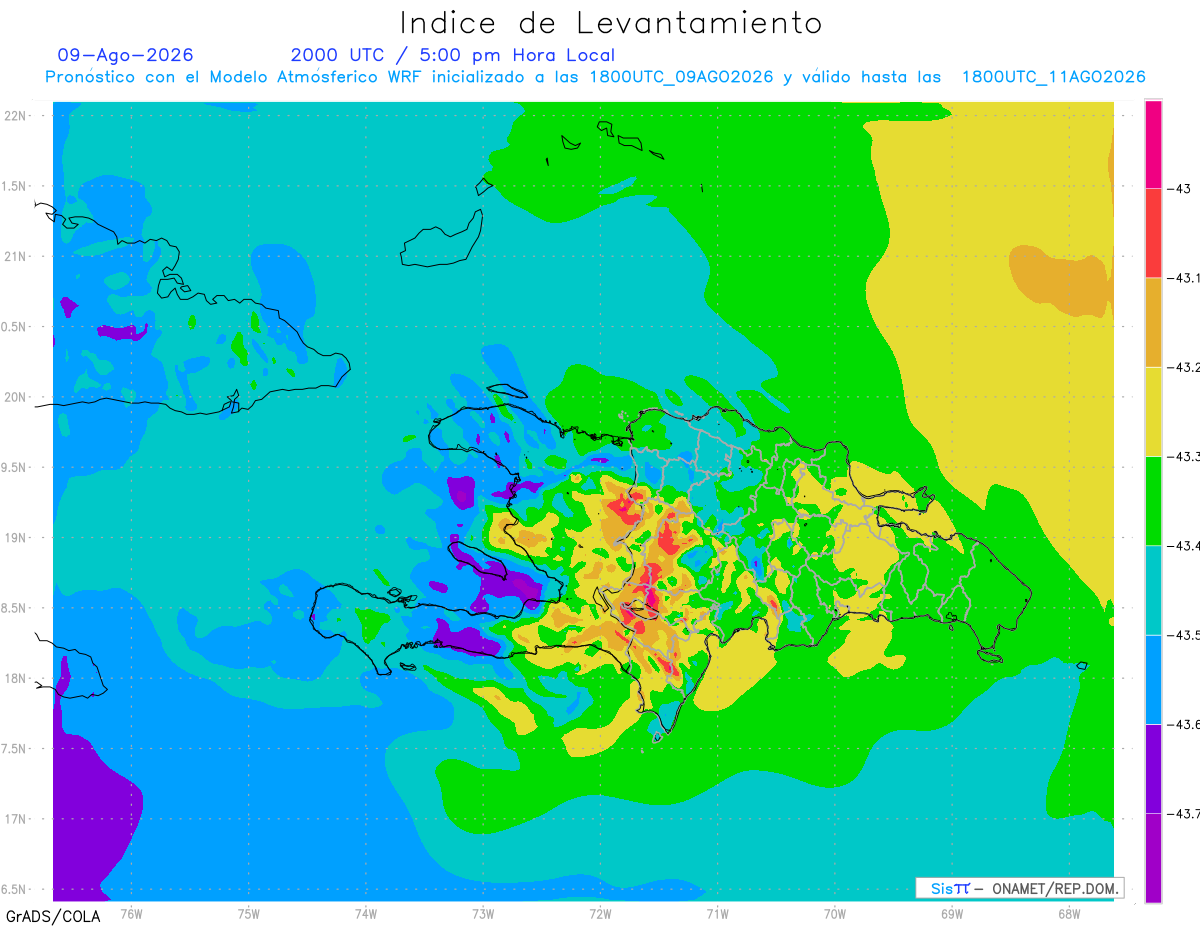The image size is (1200, 927).
Task: Click latitude label '6.5N'
Action: pos(15,889)
